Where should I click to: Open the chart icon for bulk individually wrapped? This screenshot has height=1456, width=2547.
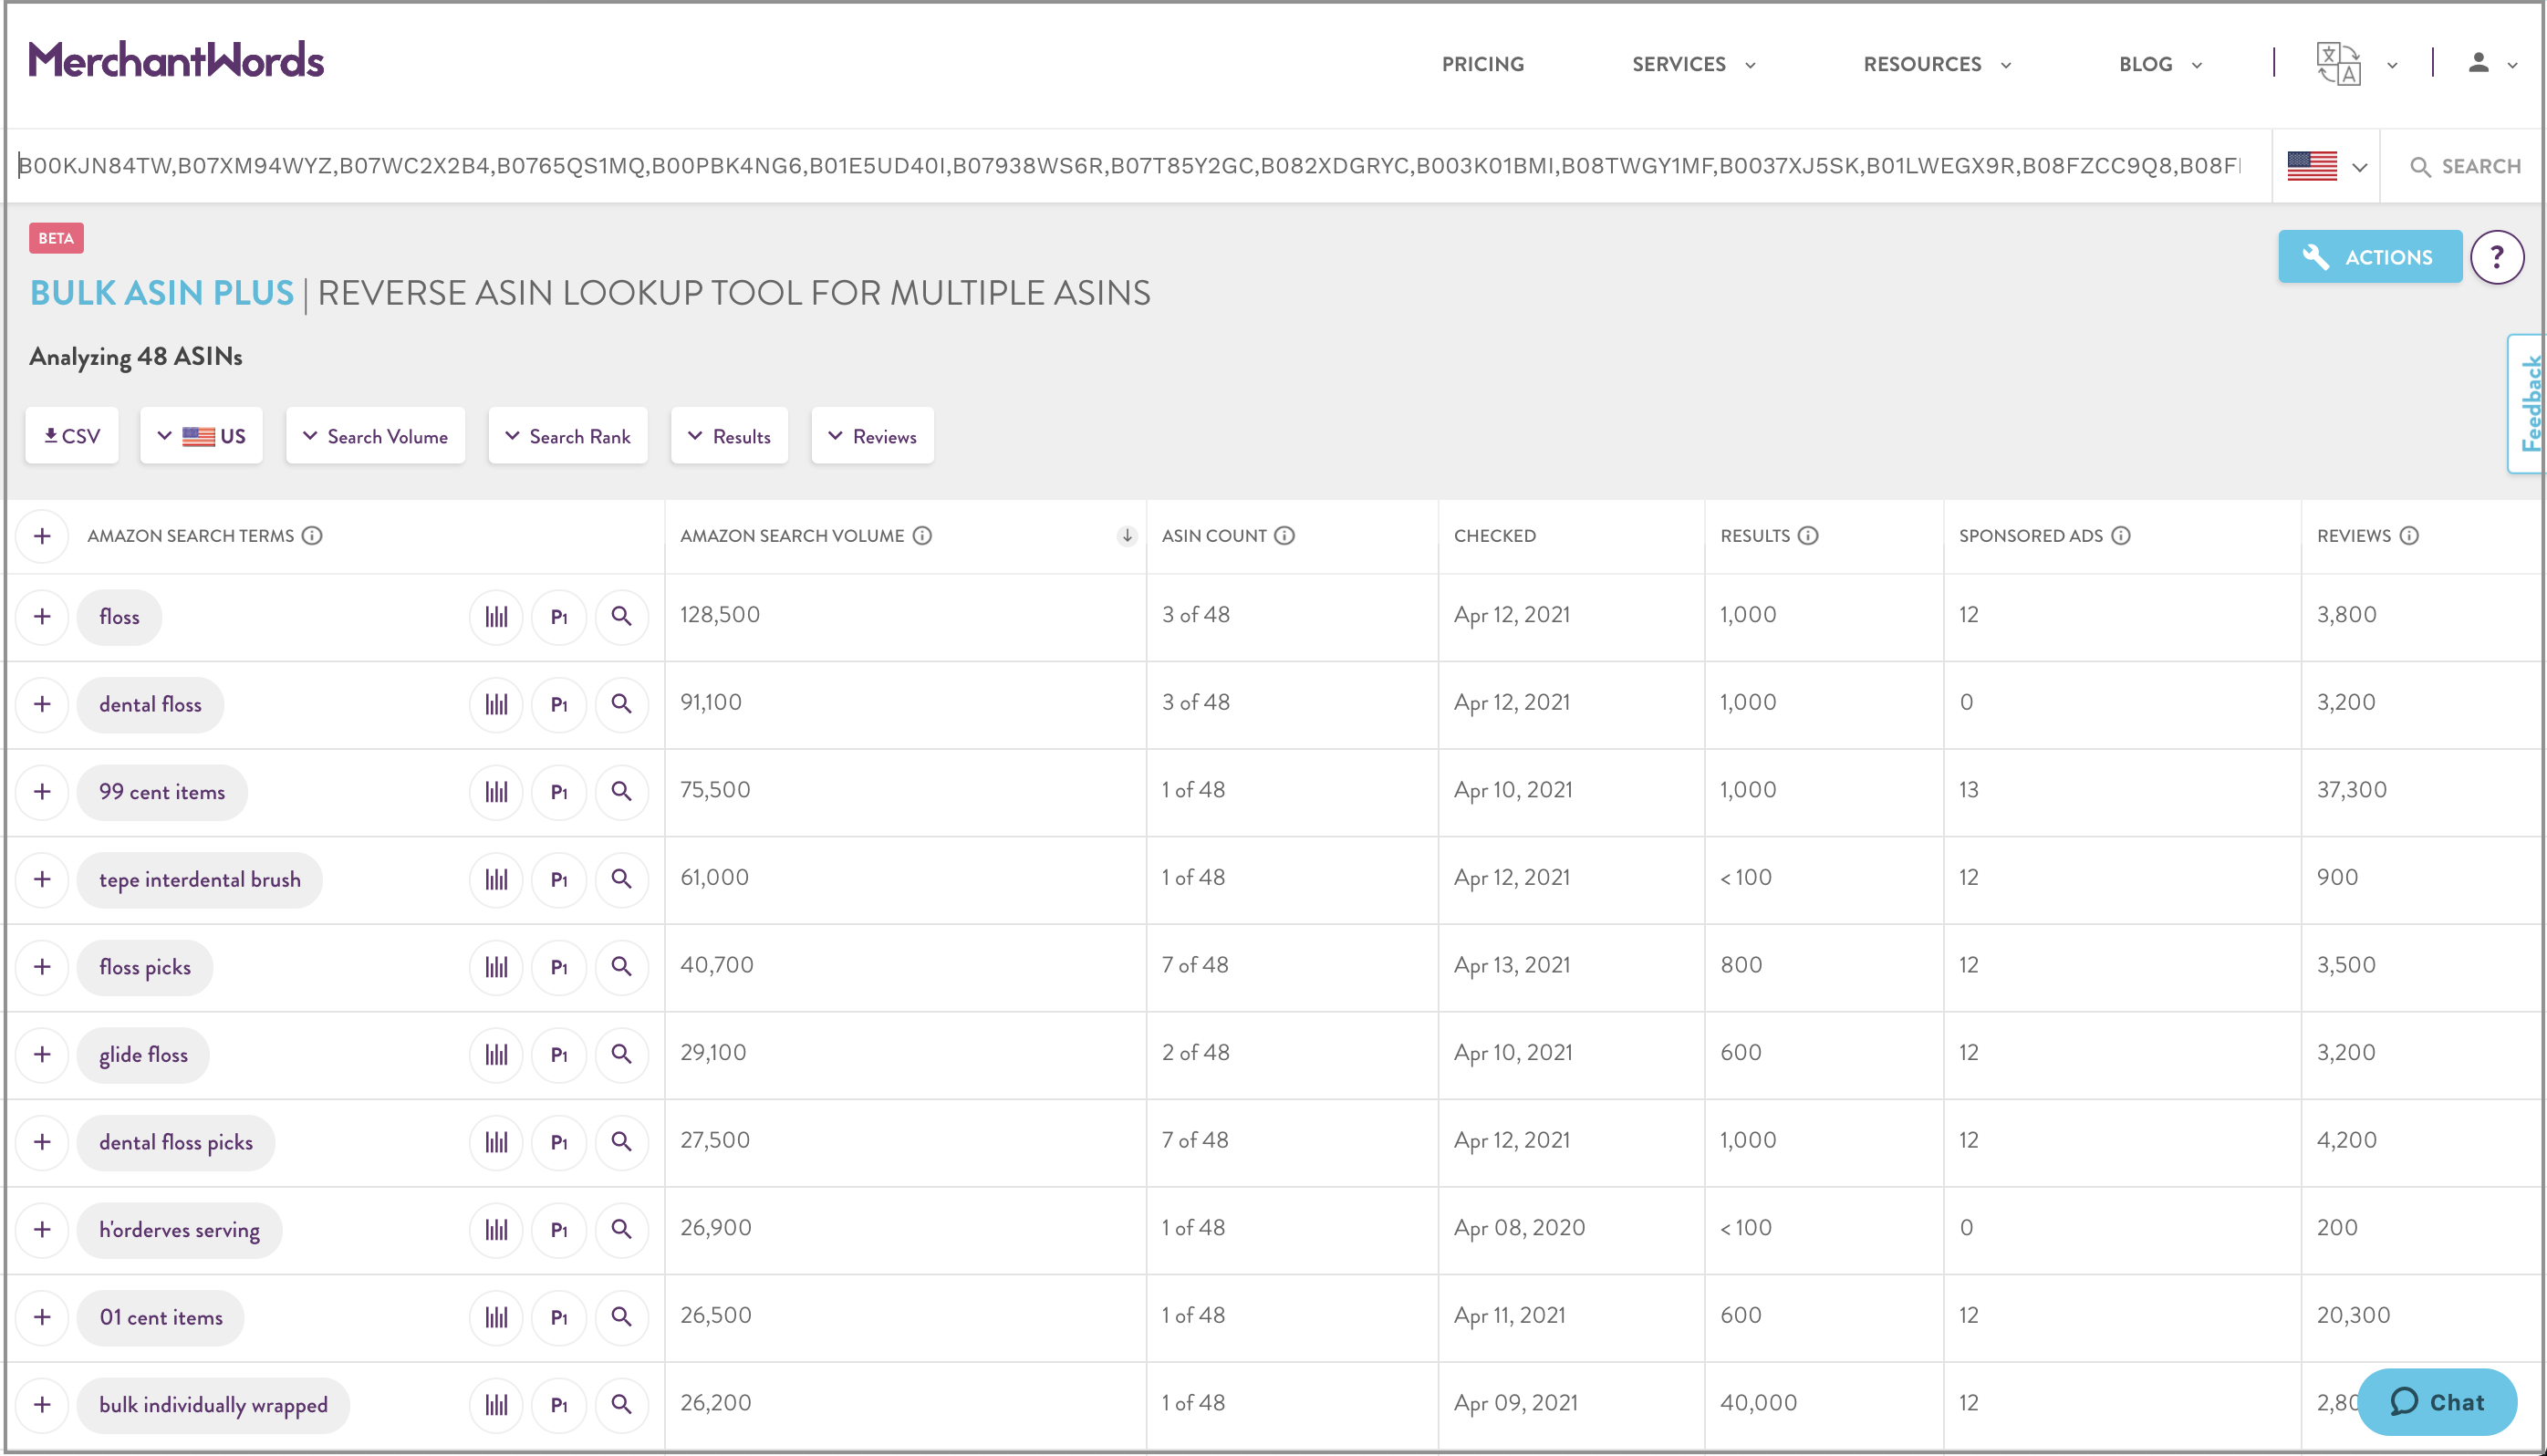coord(496,1404)
